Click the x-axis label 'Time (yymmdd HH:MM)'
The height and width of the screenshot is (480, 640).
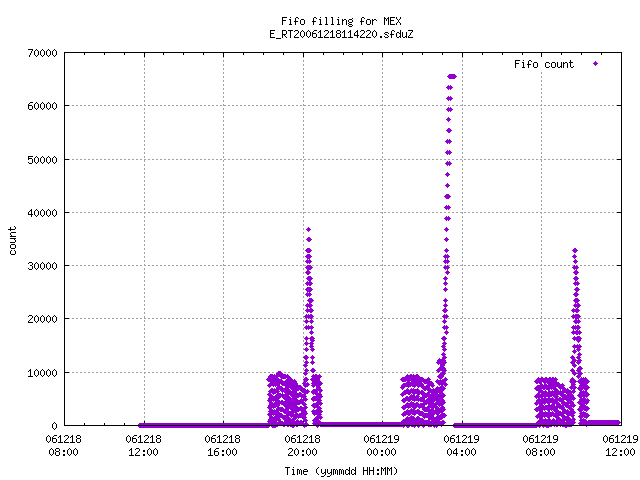(x=341, y=471)
